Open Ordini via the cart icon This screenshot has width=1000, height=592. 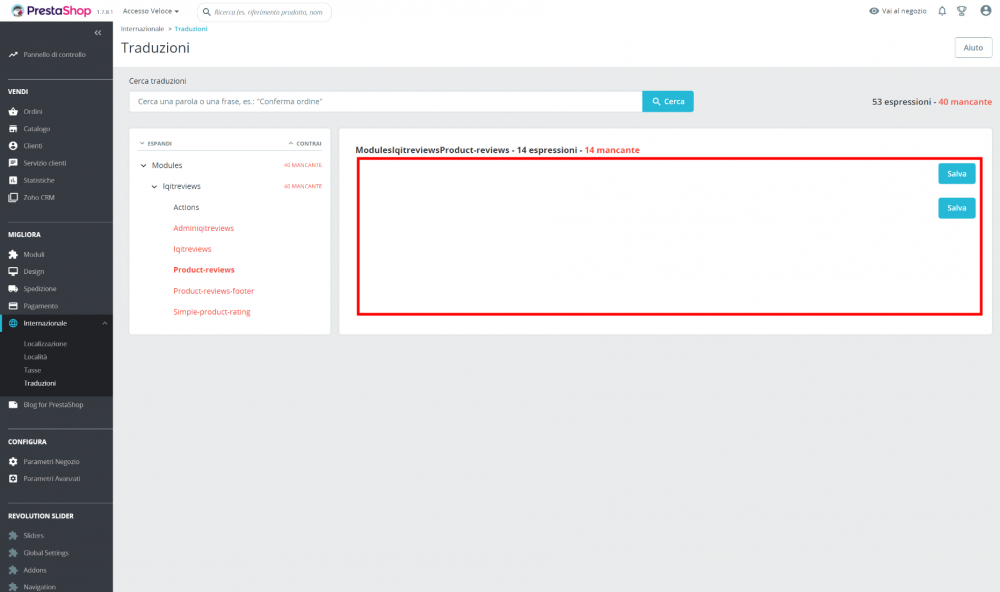point(13,110)
